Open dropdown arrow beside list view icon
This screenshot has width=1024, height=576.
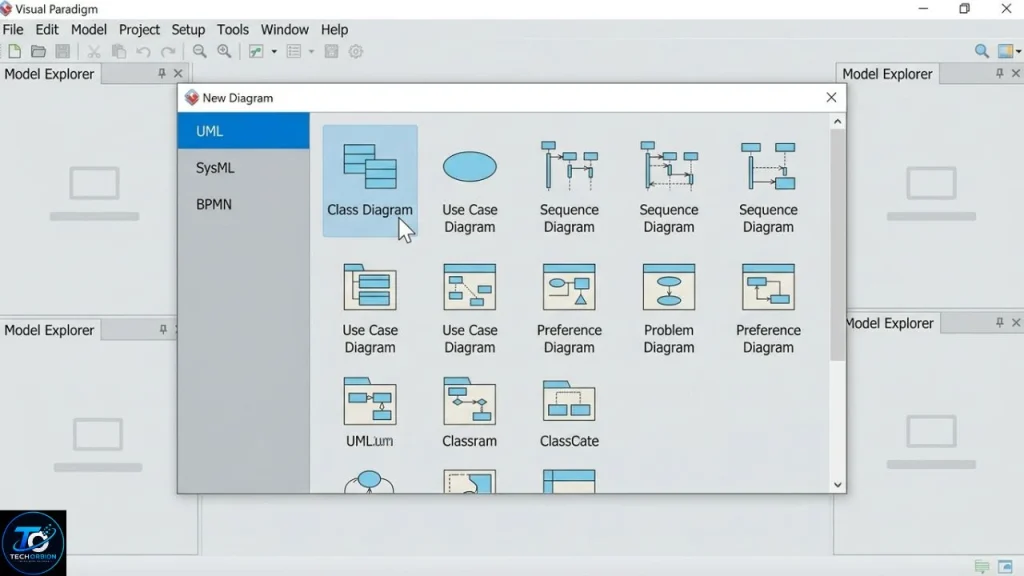[312, 52]
